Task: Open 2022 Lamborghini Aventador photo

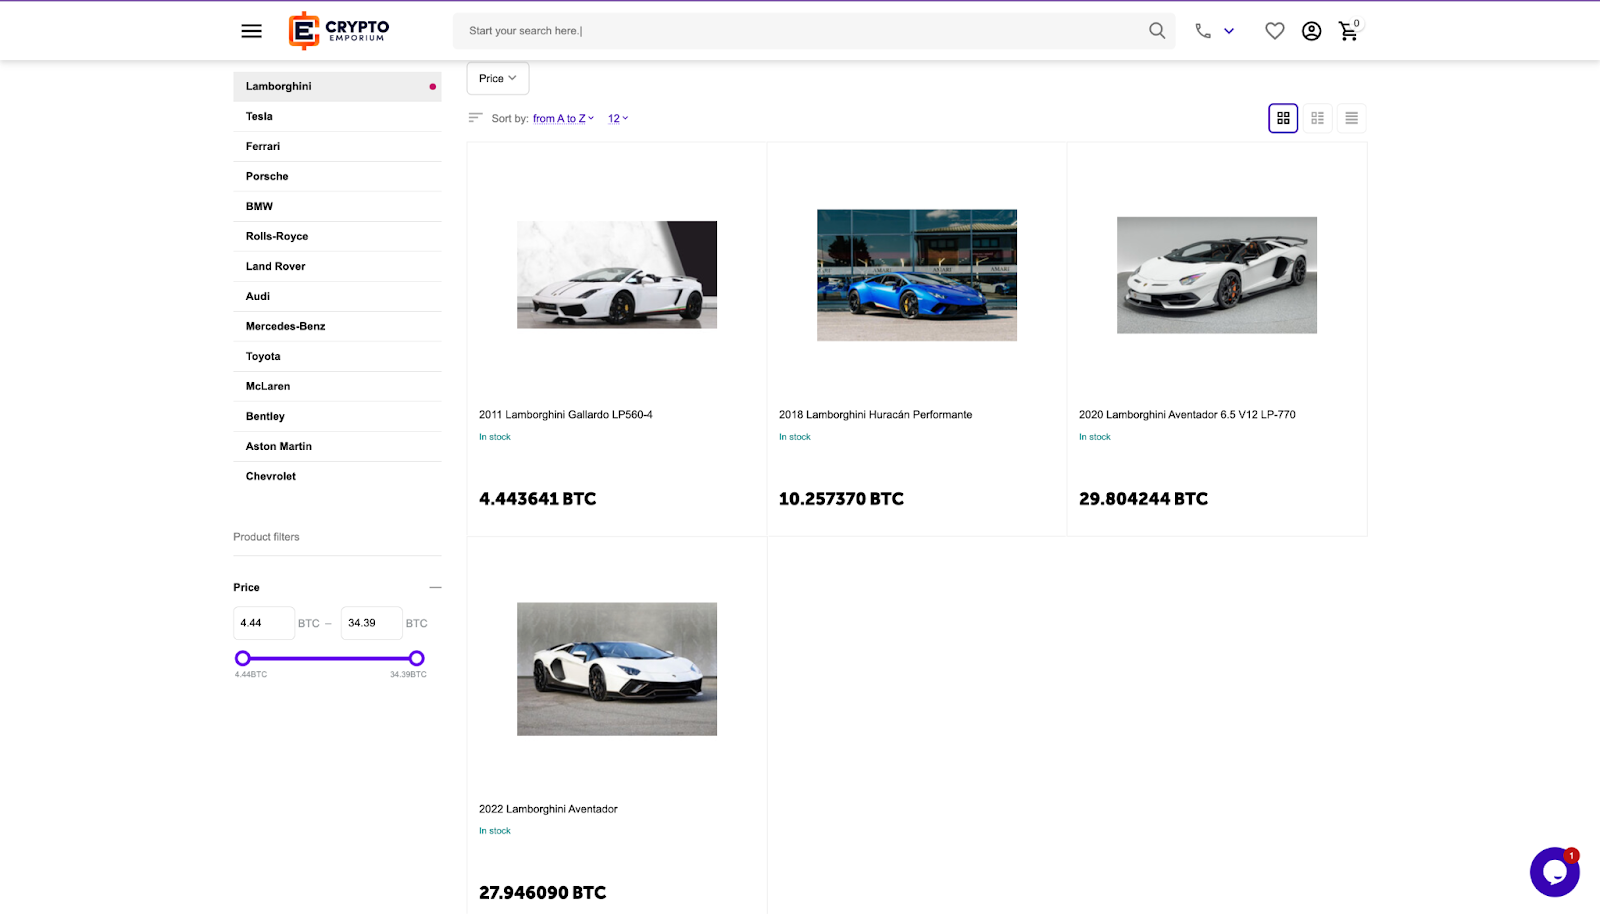Action: [x=617, y=669]
